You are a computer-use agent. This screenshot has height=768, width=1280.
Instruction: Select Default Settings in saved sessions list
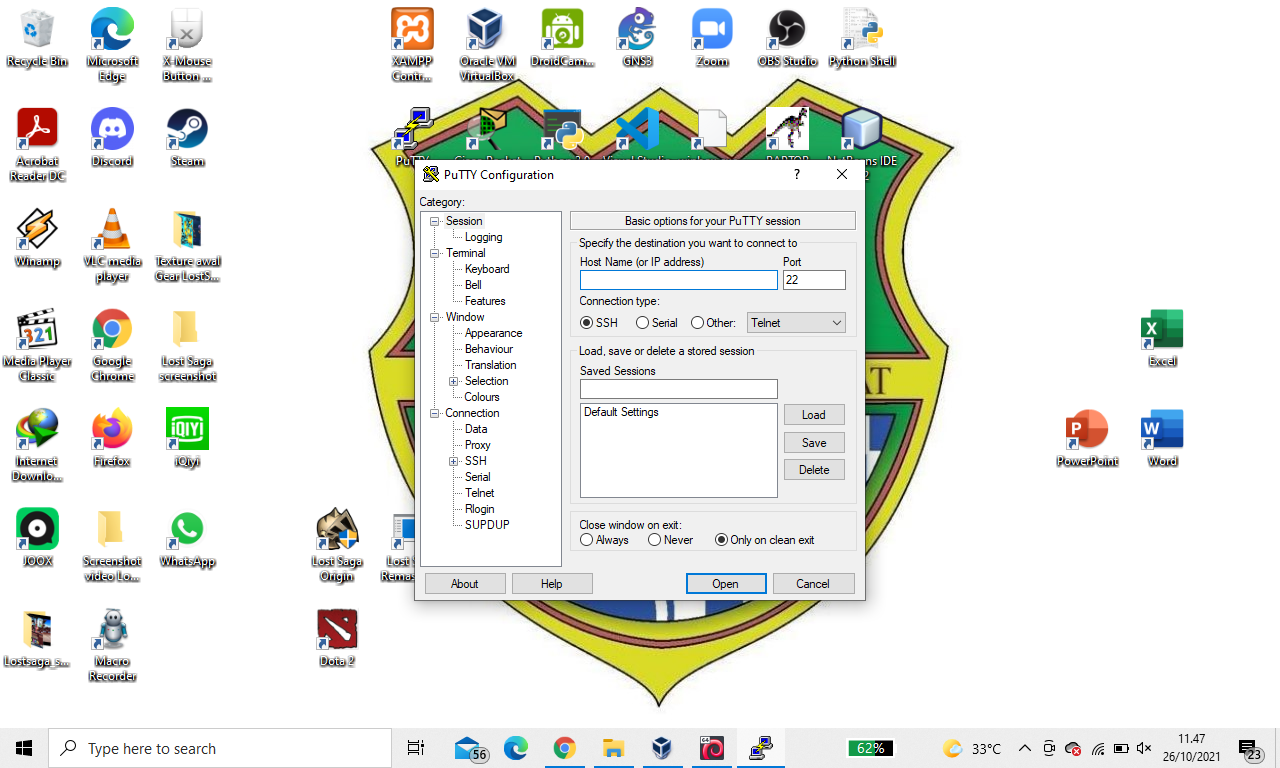[x=621, y=412]
